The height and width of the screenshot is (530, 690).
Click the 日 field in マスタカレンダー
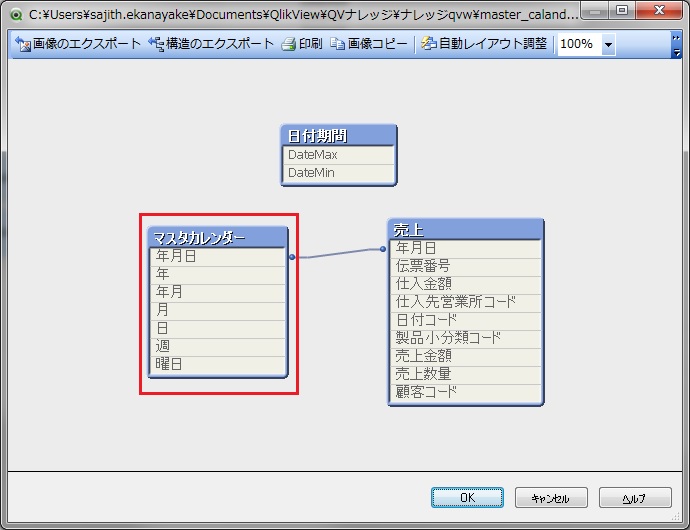click(x=218, y=329)
